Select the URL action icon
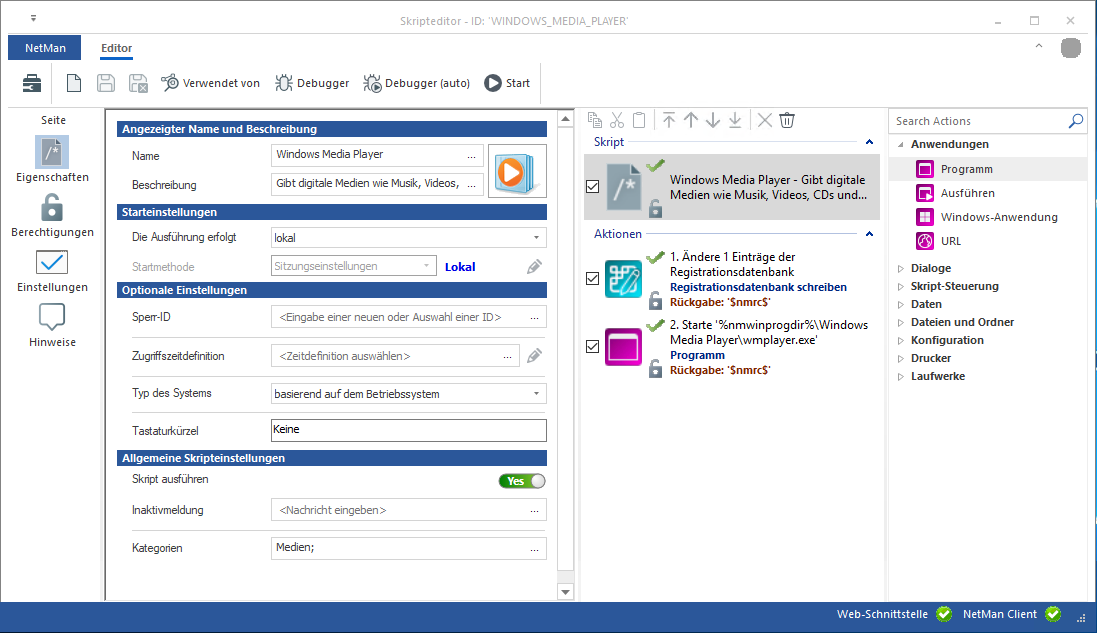 coord(924,241)
